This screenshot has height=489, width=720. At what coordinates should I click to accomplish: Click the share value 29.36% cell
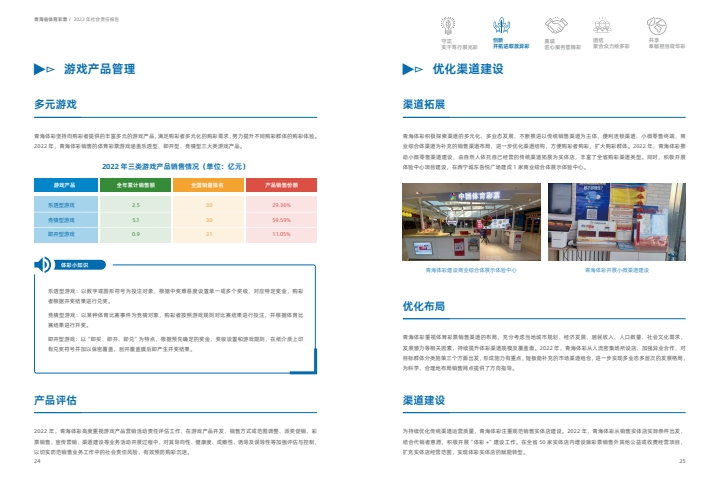click(x=281, y=205)
